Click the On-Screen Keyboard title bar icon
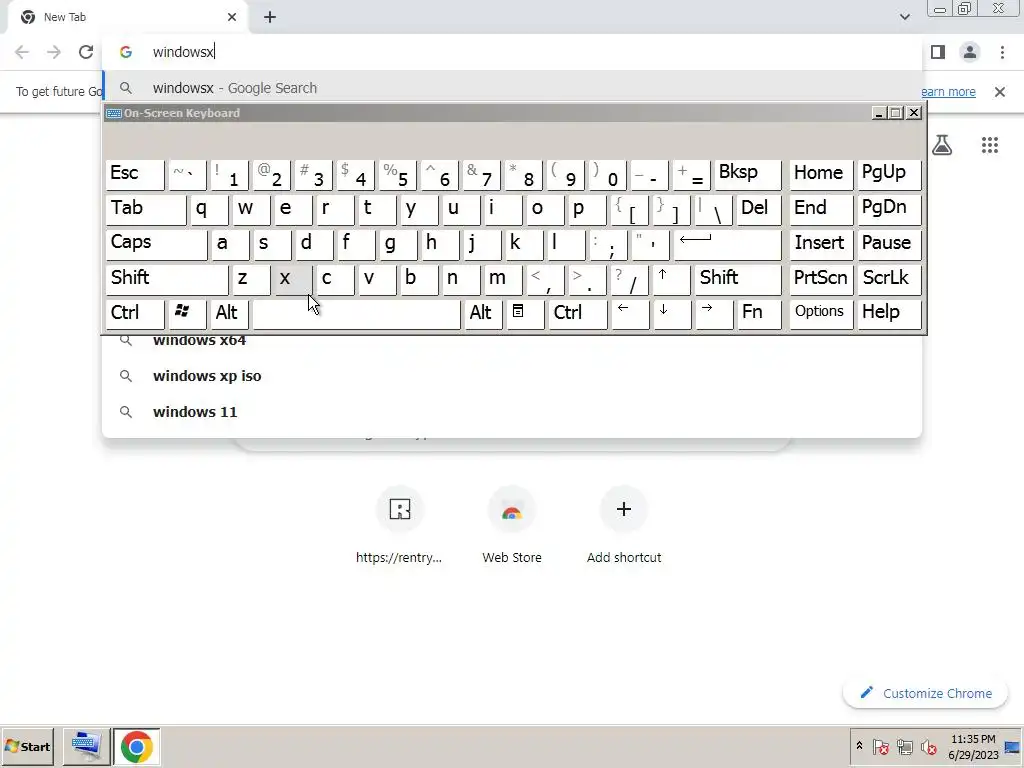The image size is (1024, 768). pos(114,113)
